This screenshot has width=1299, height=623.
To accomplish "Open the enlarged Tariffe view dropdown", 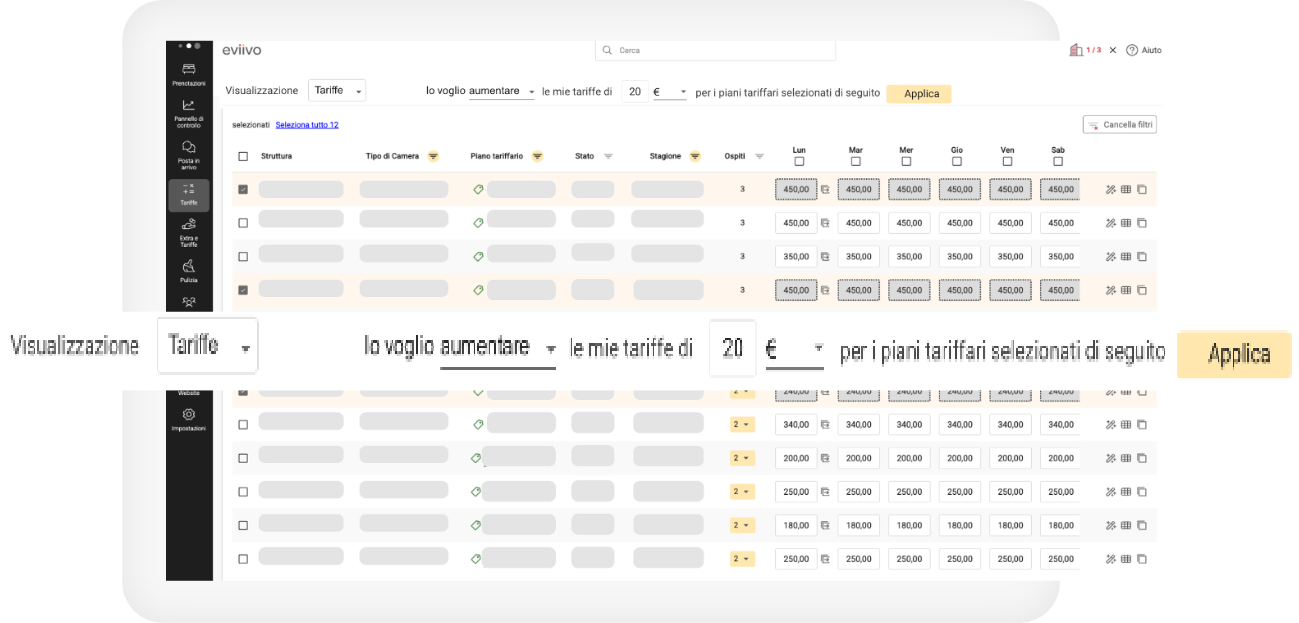I will [x=208, y=347].
